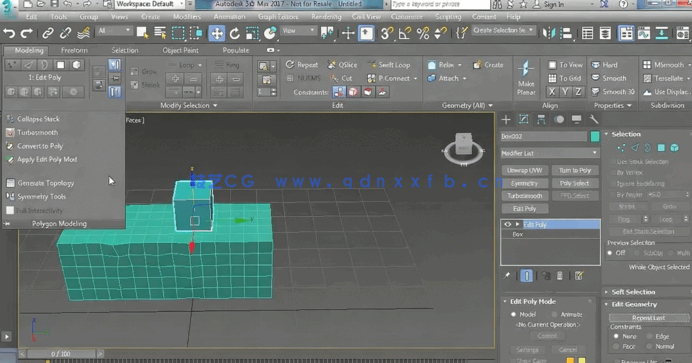Open the Display tab in command panel

[x=576, y=119]
